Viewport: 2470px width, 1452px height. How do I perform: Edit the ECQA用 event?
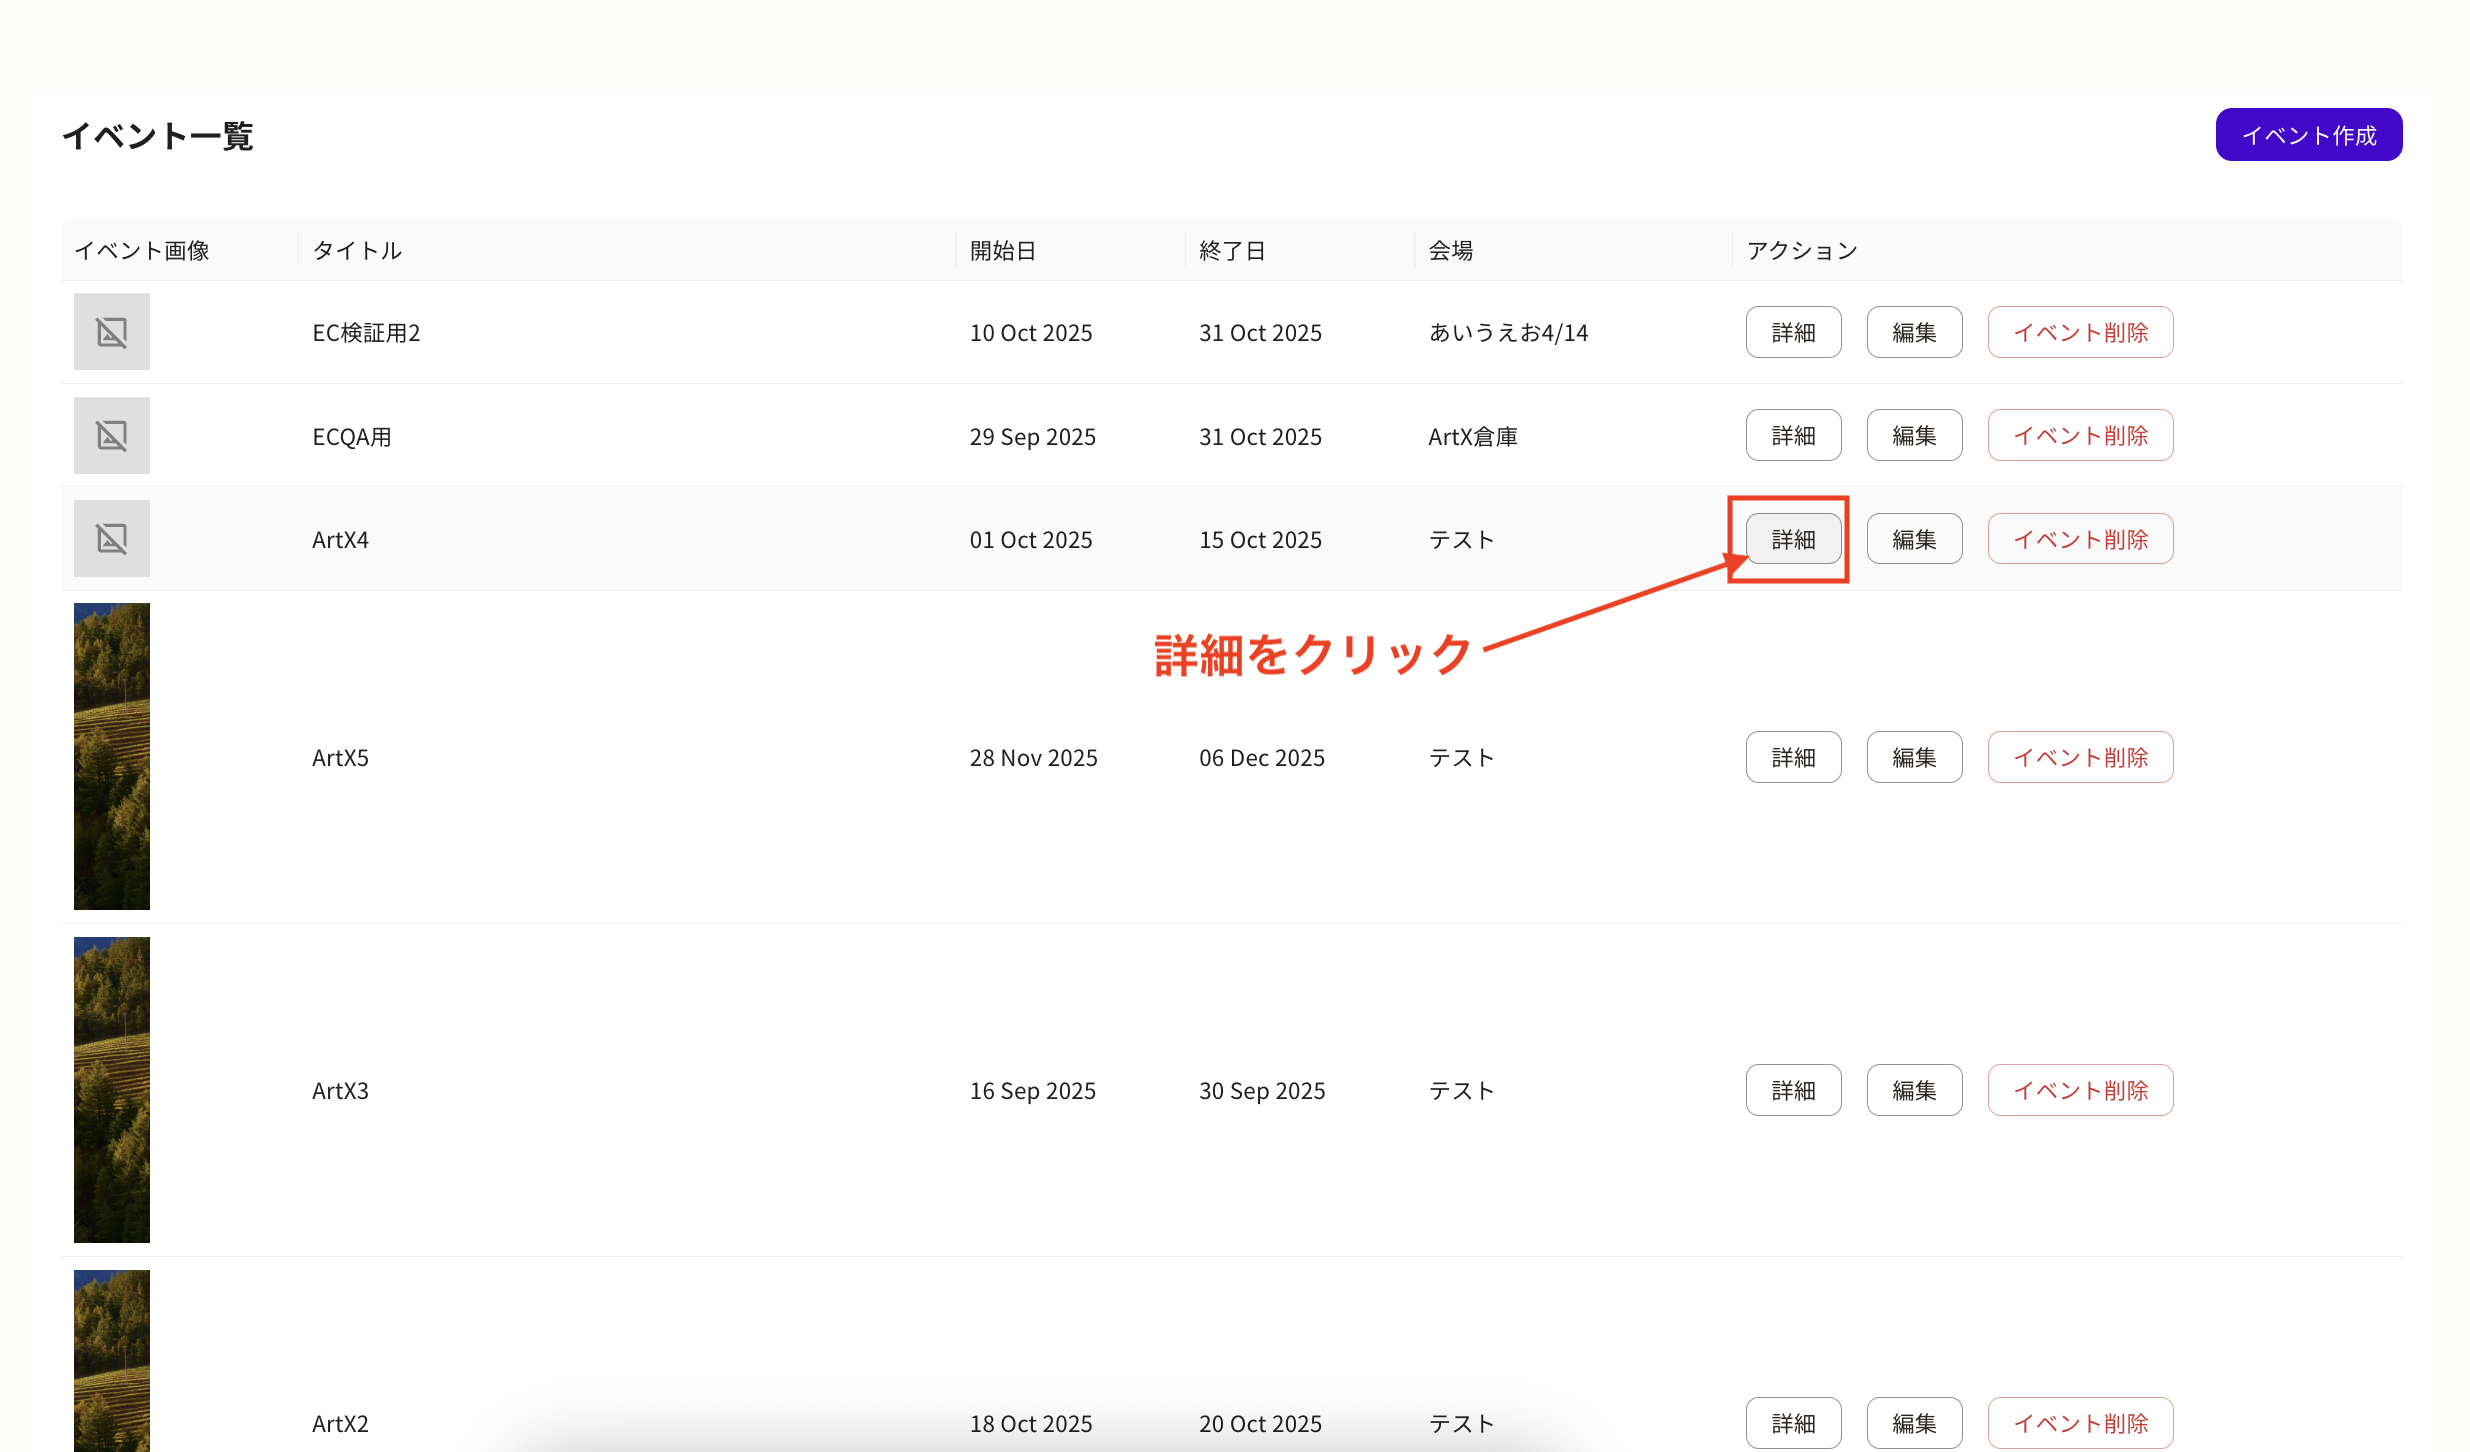coord(1913,436)
